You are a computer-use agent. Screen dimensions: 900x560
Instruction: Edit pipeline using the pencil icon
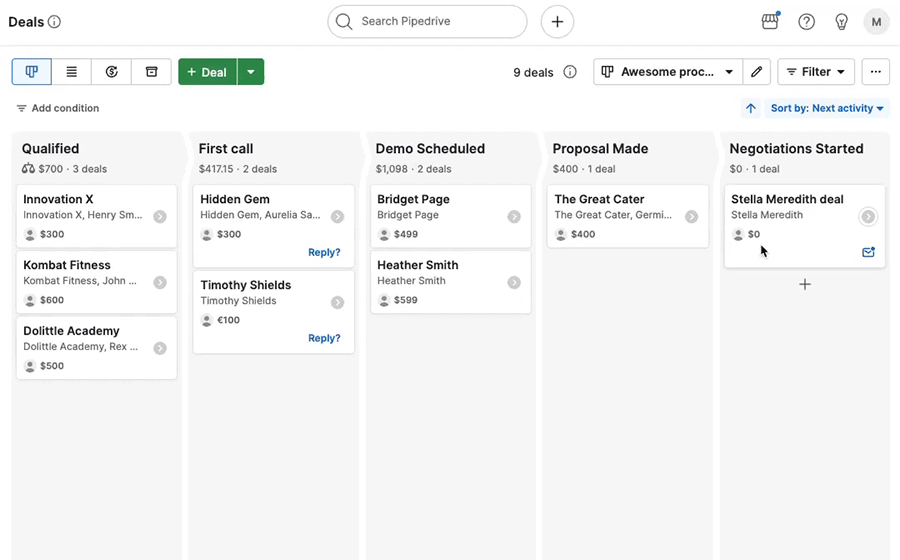(757, 72)
